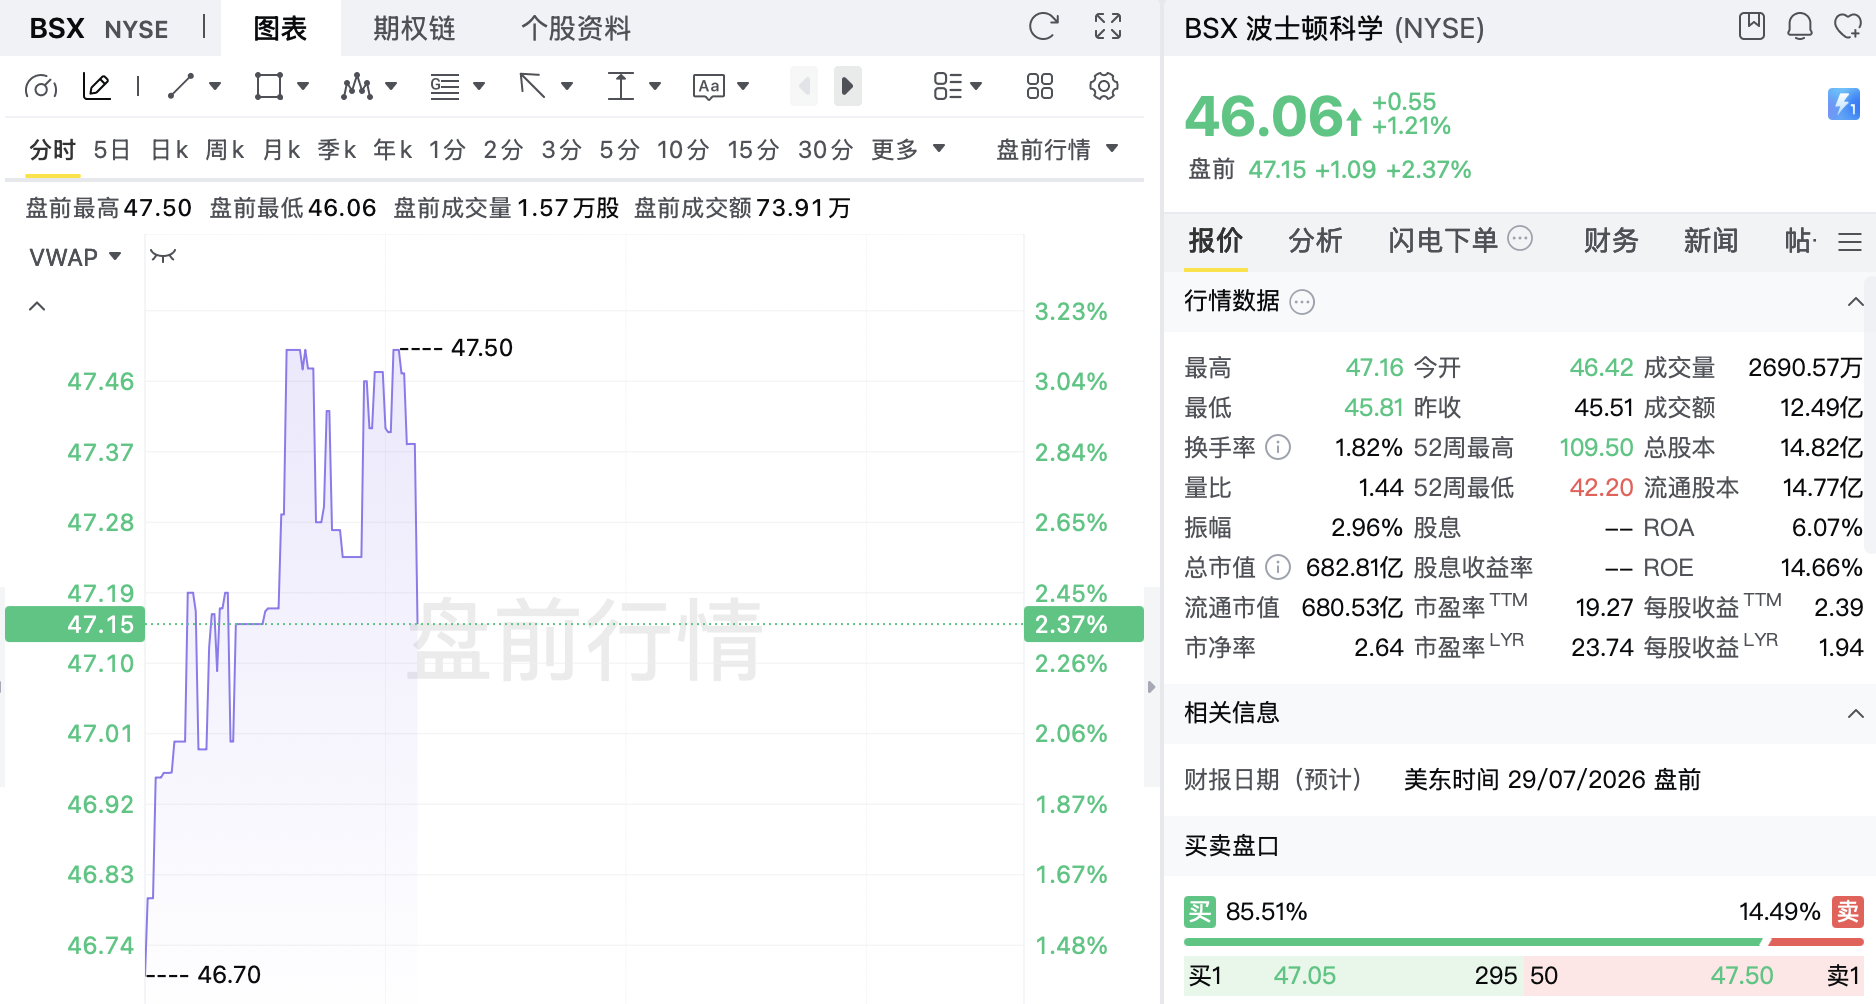Collapse the chart indicator panel chevron
Screen dimensions: 1876x1004
pos(37,306)
